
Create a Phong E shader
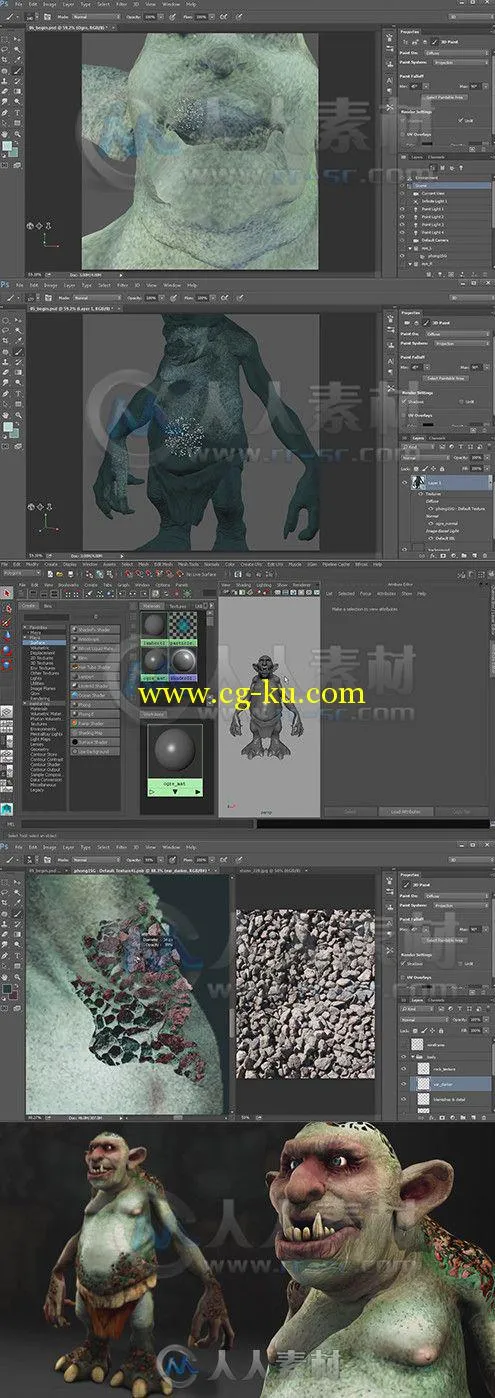click(x=95, y=713)
